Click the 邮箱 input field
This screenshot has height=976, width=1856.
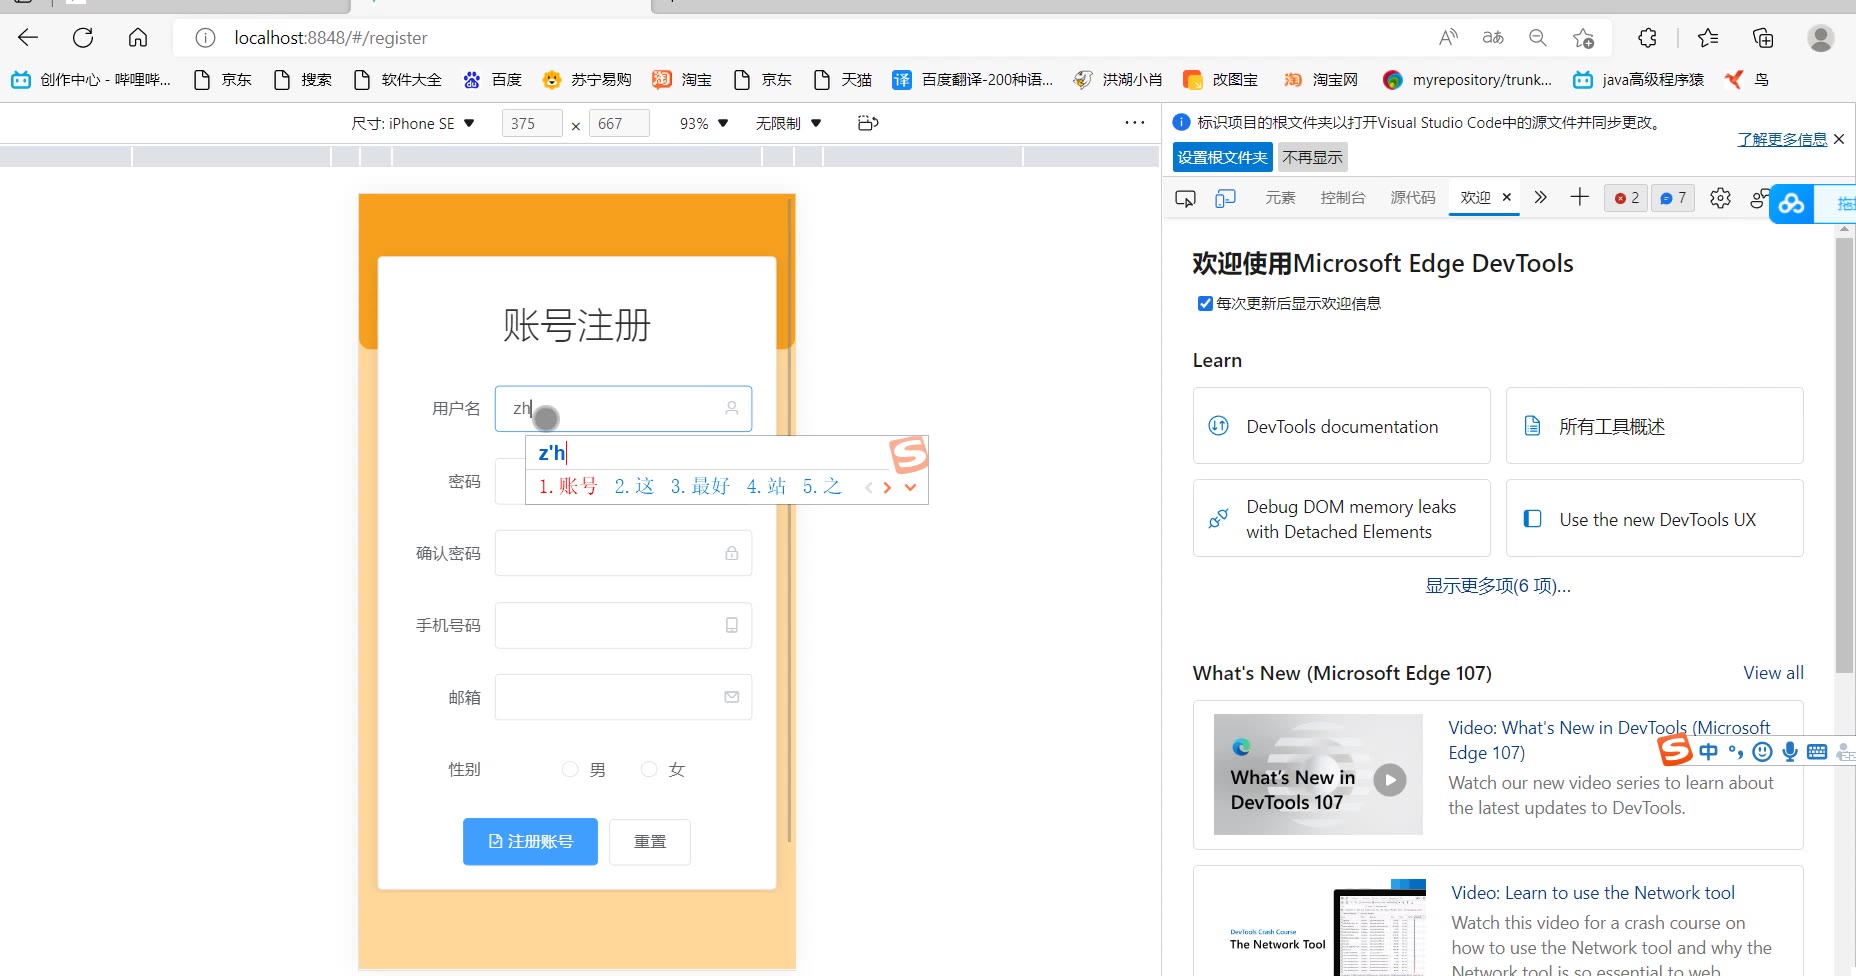623,697
